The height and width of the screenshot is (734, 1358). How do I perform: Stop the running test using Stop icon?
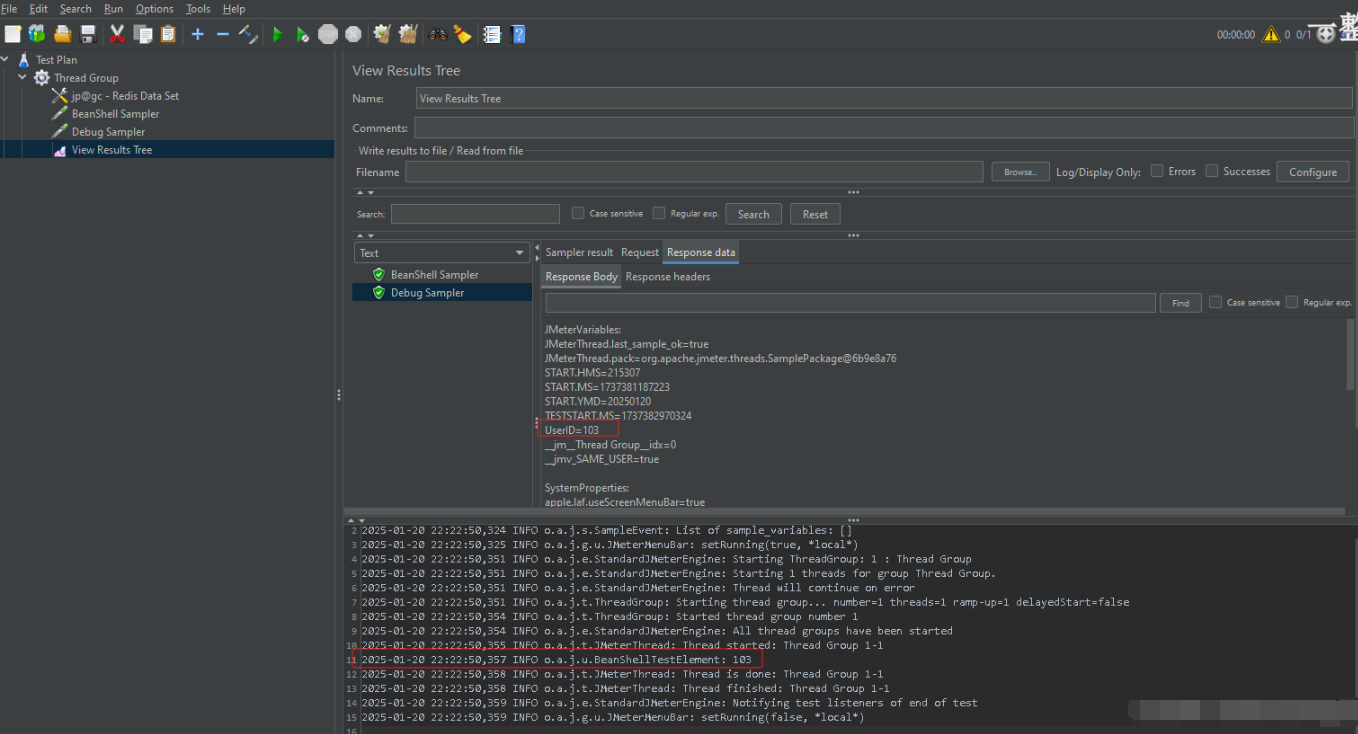pos(328,33)
